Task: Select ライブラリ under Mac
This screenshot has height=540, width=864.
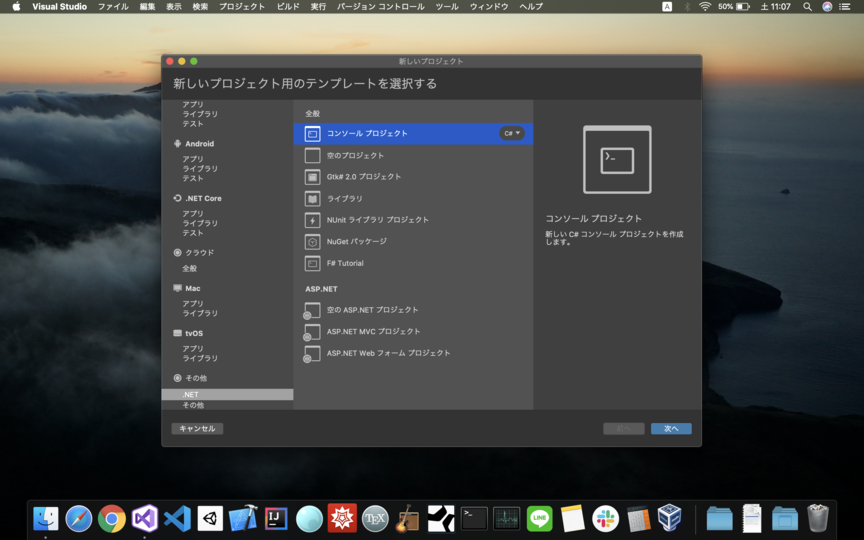Action: (200, 314)
